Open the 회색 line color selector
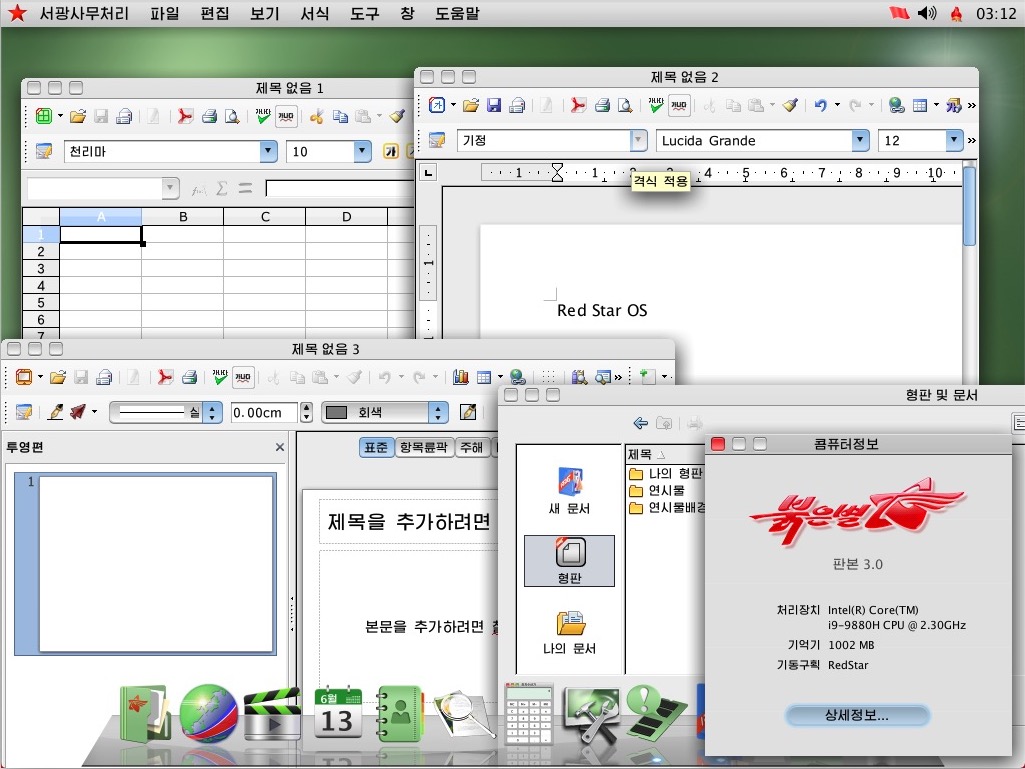The width and height of the screenshot is (1025, 769). [438, 412]
